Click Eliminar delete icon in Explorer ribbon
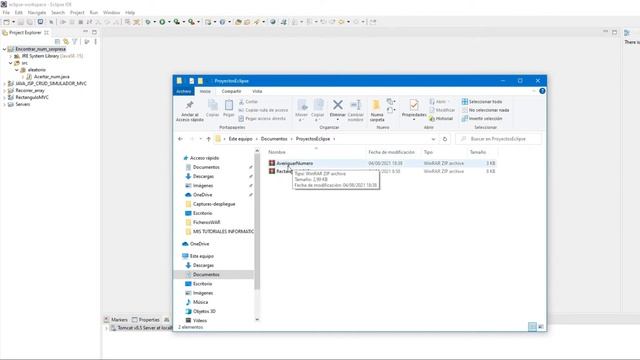 tap(338, 105)
